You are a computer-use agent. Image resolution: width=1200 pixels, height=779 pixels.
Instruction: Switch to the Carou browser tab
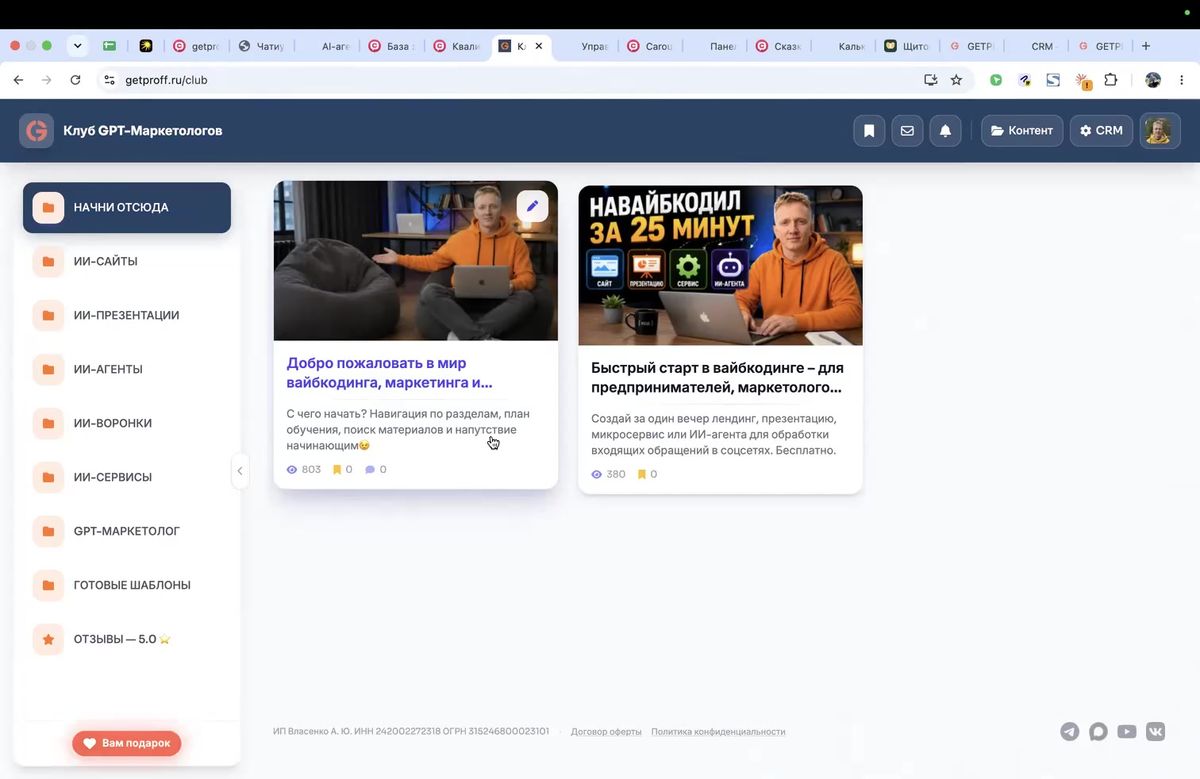[652, 46]
